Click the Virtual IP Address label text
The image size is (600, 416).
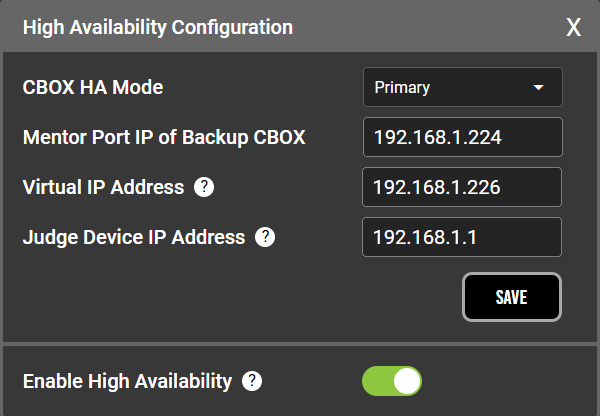[103, 187]
